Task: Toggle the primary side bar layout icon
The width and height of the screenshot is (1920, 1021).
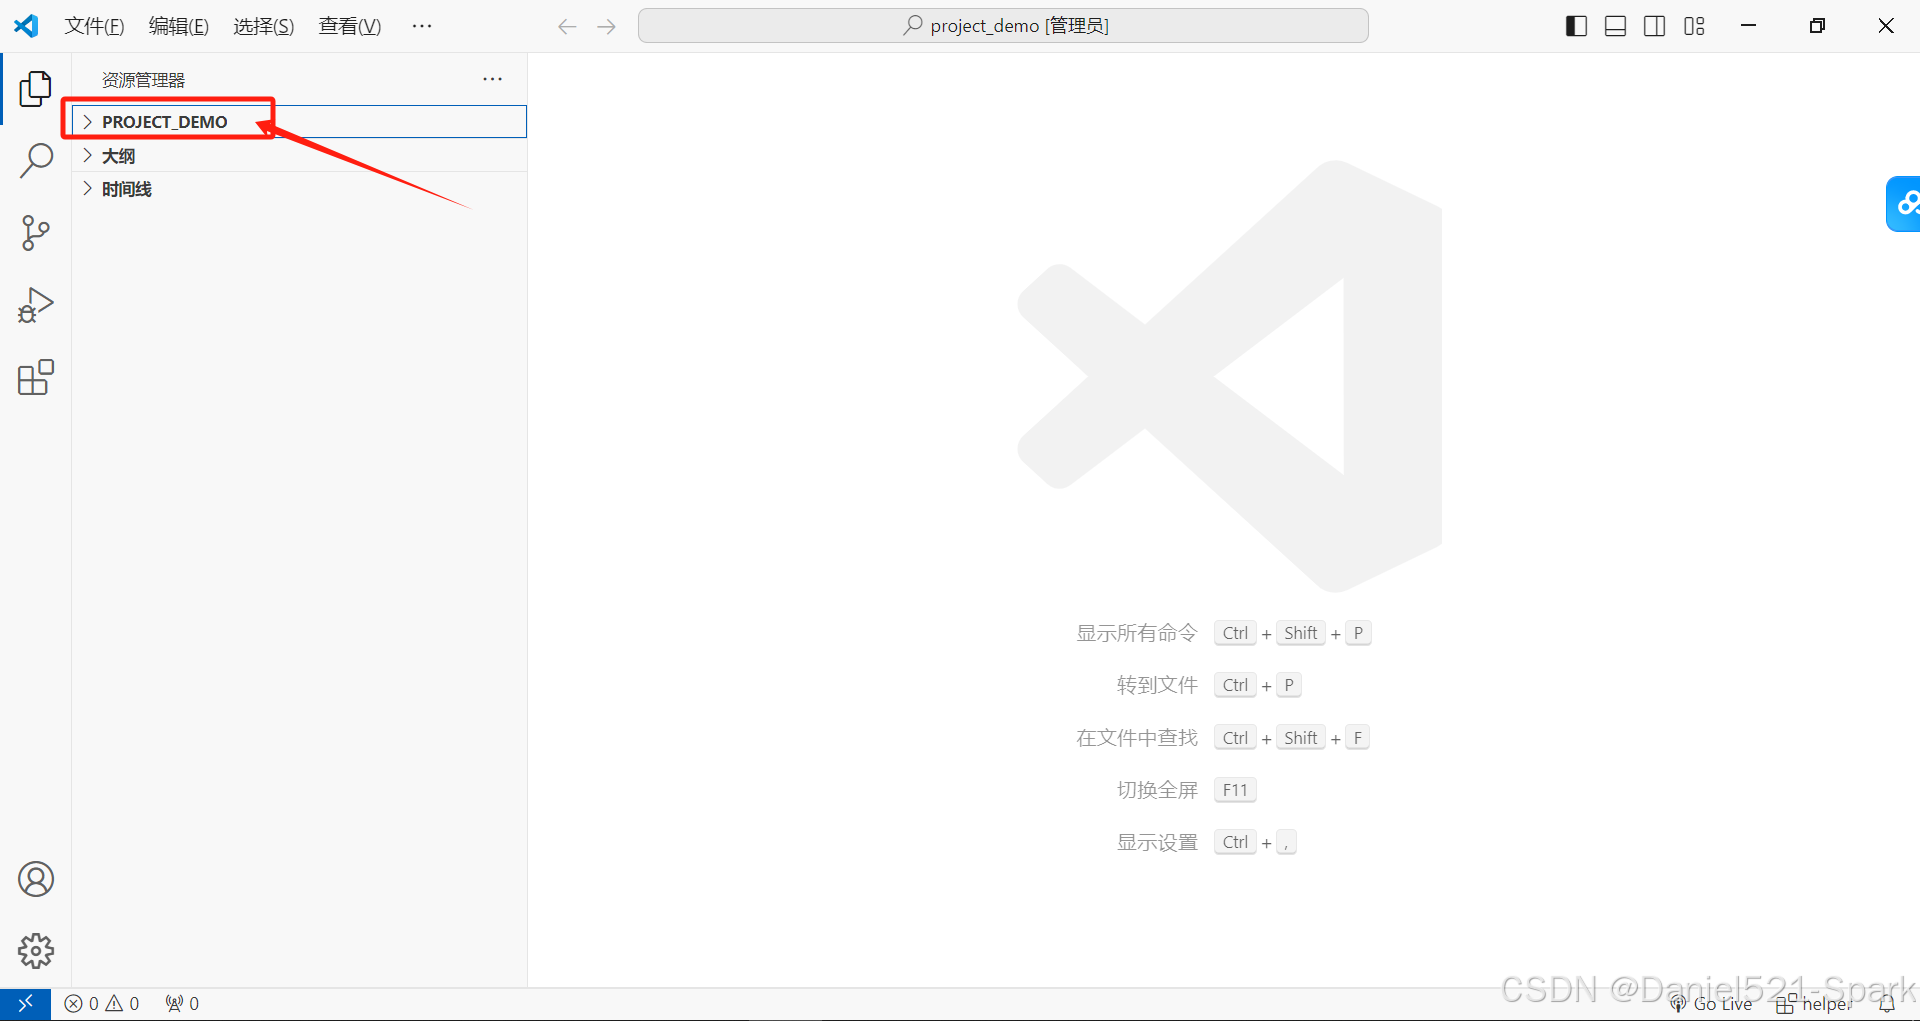Action: click(x=1576, y=26)
